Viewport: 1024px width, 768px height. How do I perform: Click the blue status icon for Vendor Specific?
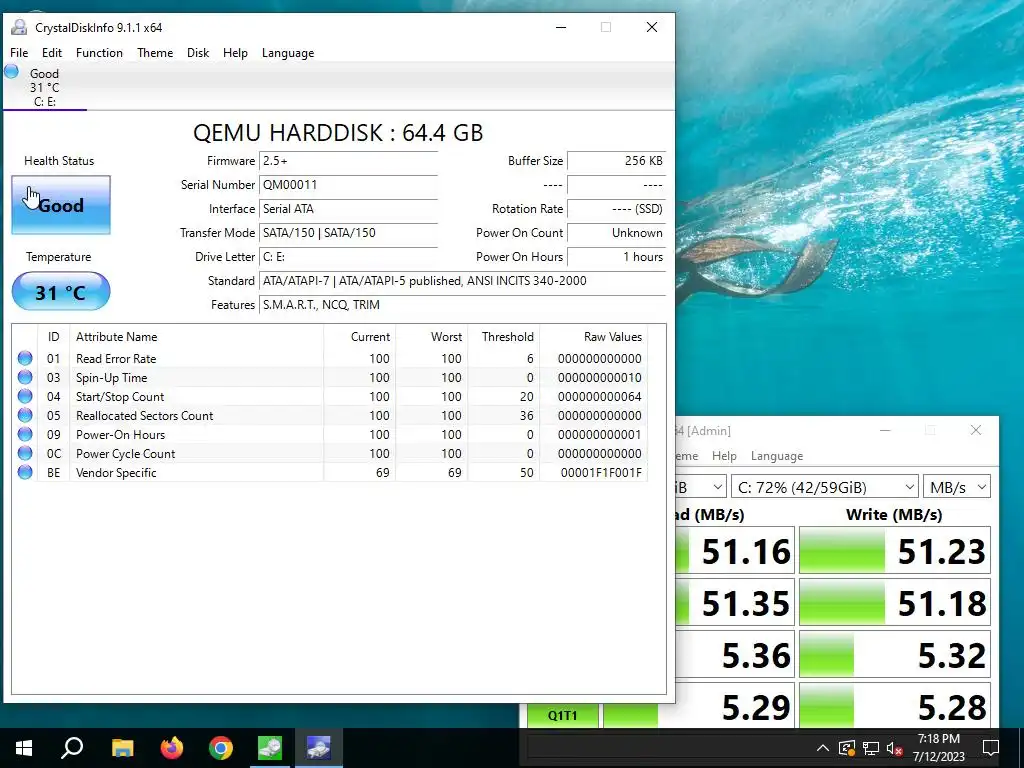[x=25, y=472]
